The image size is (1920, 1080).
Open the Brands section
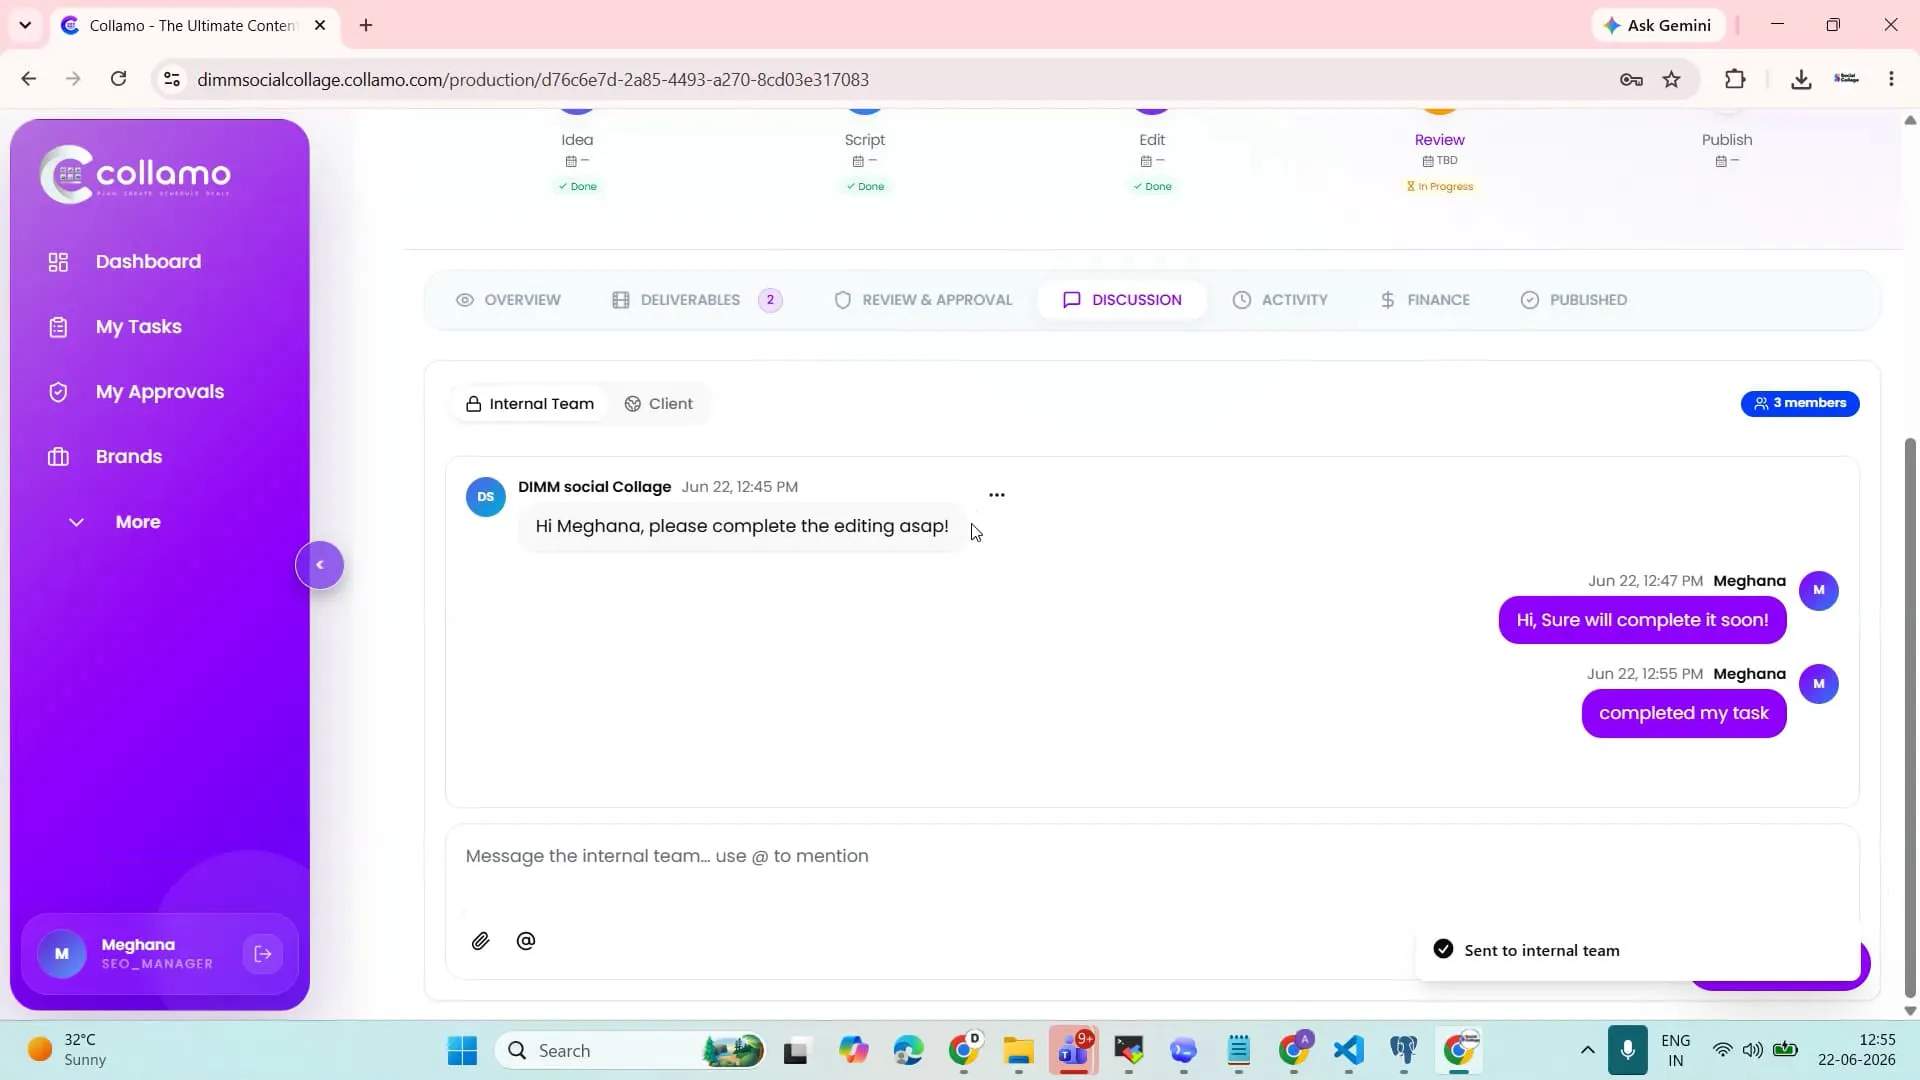point(105,457)
